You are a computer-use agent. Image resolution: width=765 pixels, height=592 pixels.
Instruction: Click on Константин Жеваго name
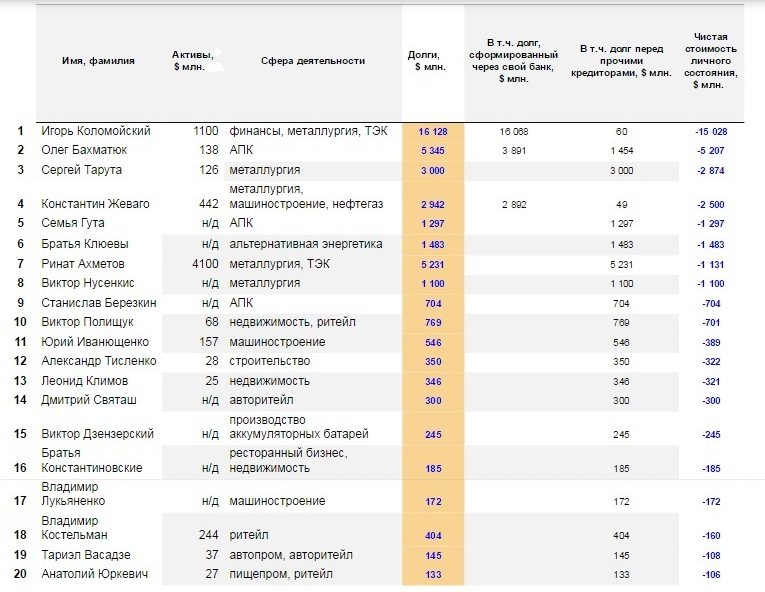[x=96, y=204]
